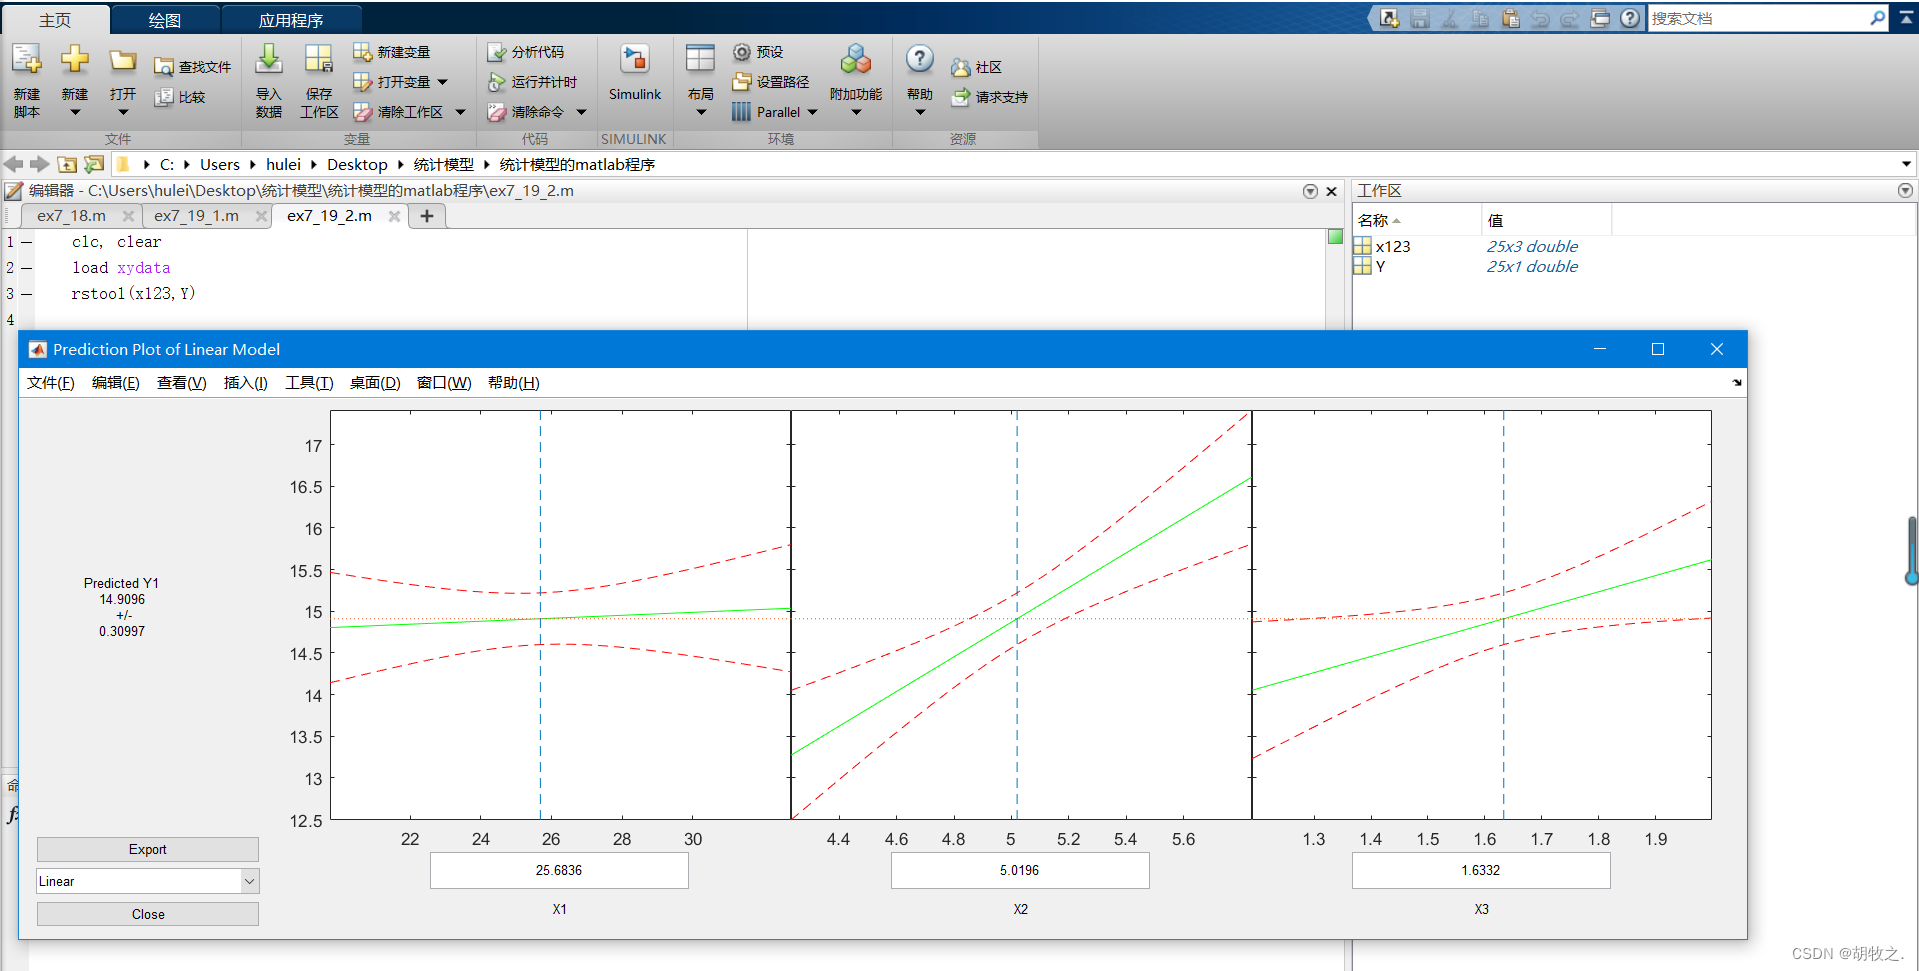
Task: Click the forward navigation arrow
Action: point(40,164)
